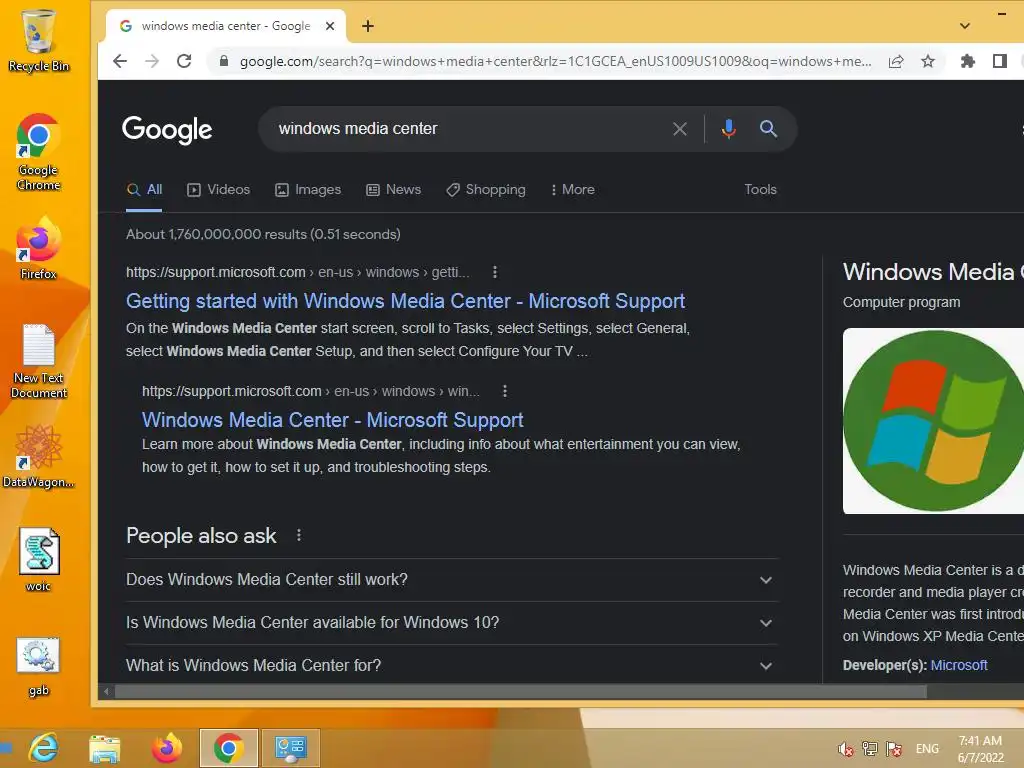Click the site padlock icon
Viewport: 1024px width, 768px height.
(x=224, y=61)
